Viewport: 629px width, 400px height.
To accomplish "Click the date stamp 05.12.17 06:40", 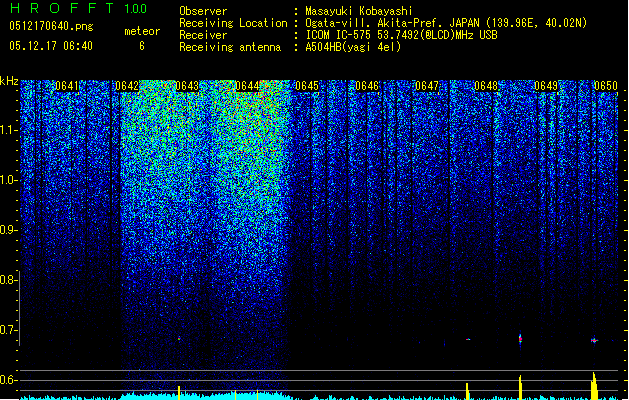I will click(51, 46).
